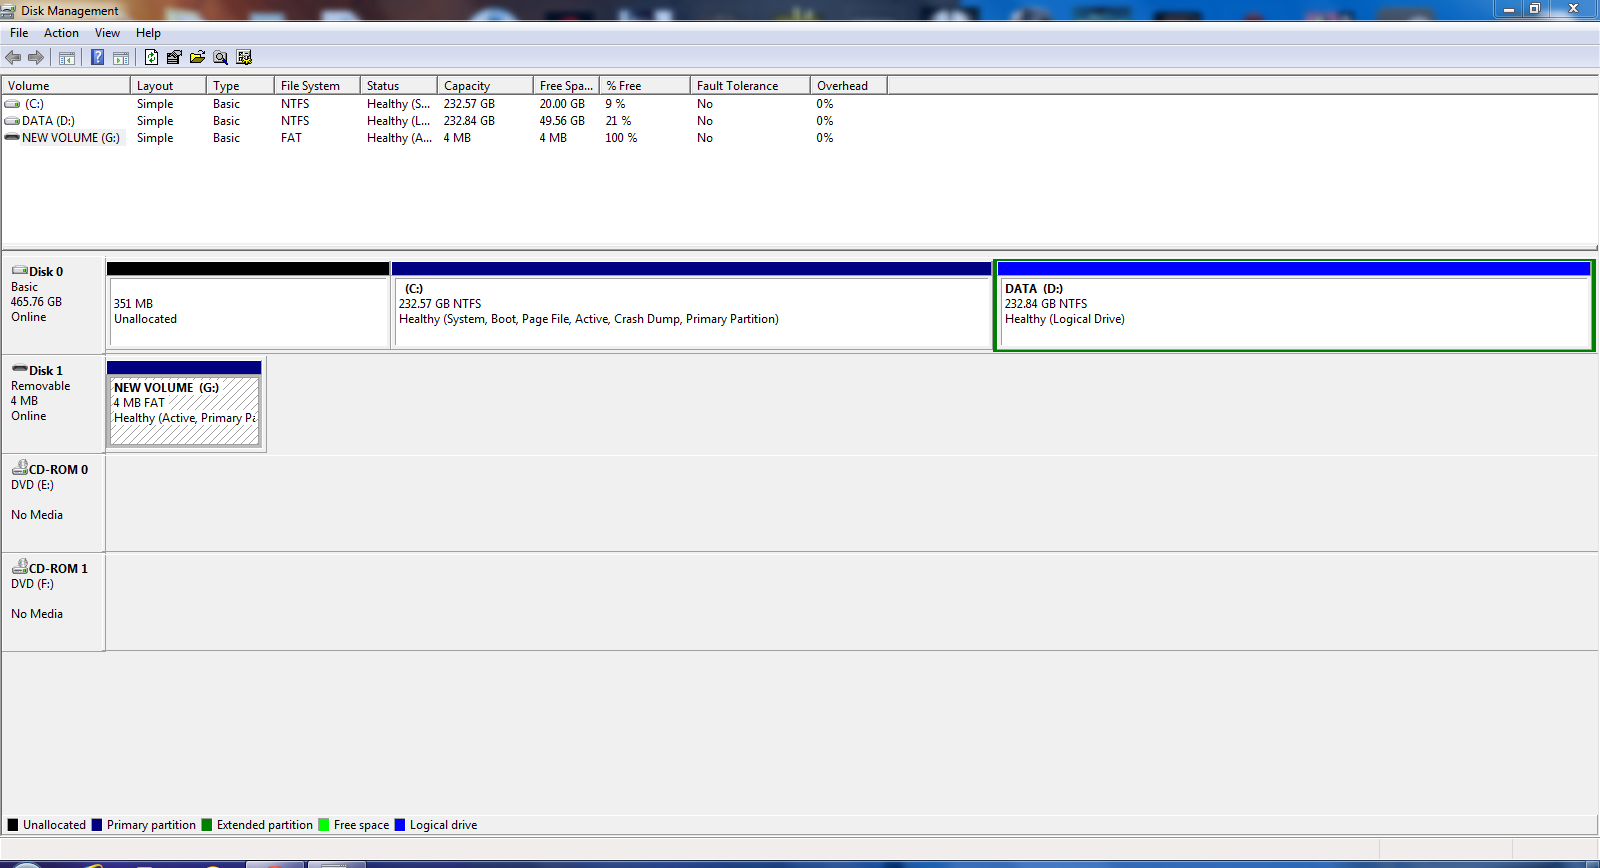
Task: Click the drive icon beside (C:) in volume list
Action: (x=12, y=104)
